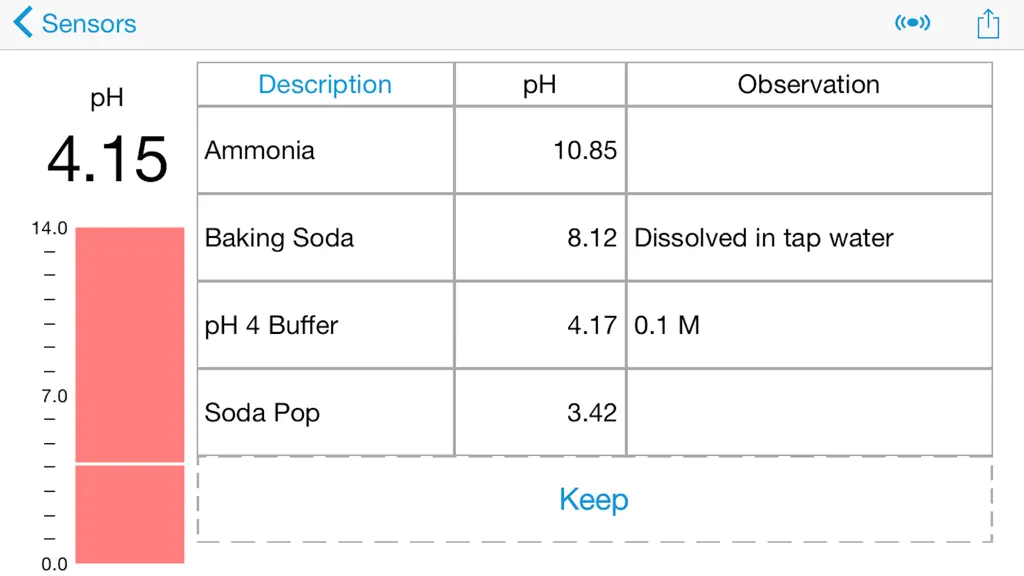Tap the back chevron arrow icon
Viewport: 1024px width, 576px height.
[23, 22]
